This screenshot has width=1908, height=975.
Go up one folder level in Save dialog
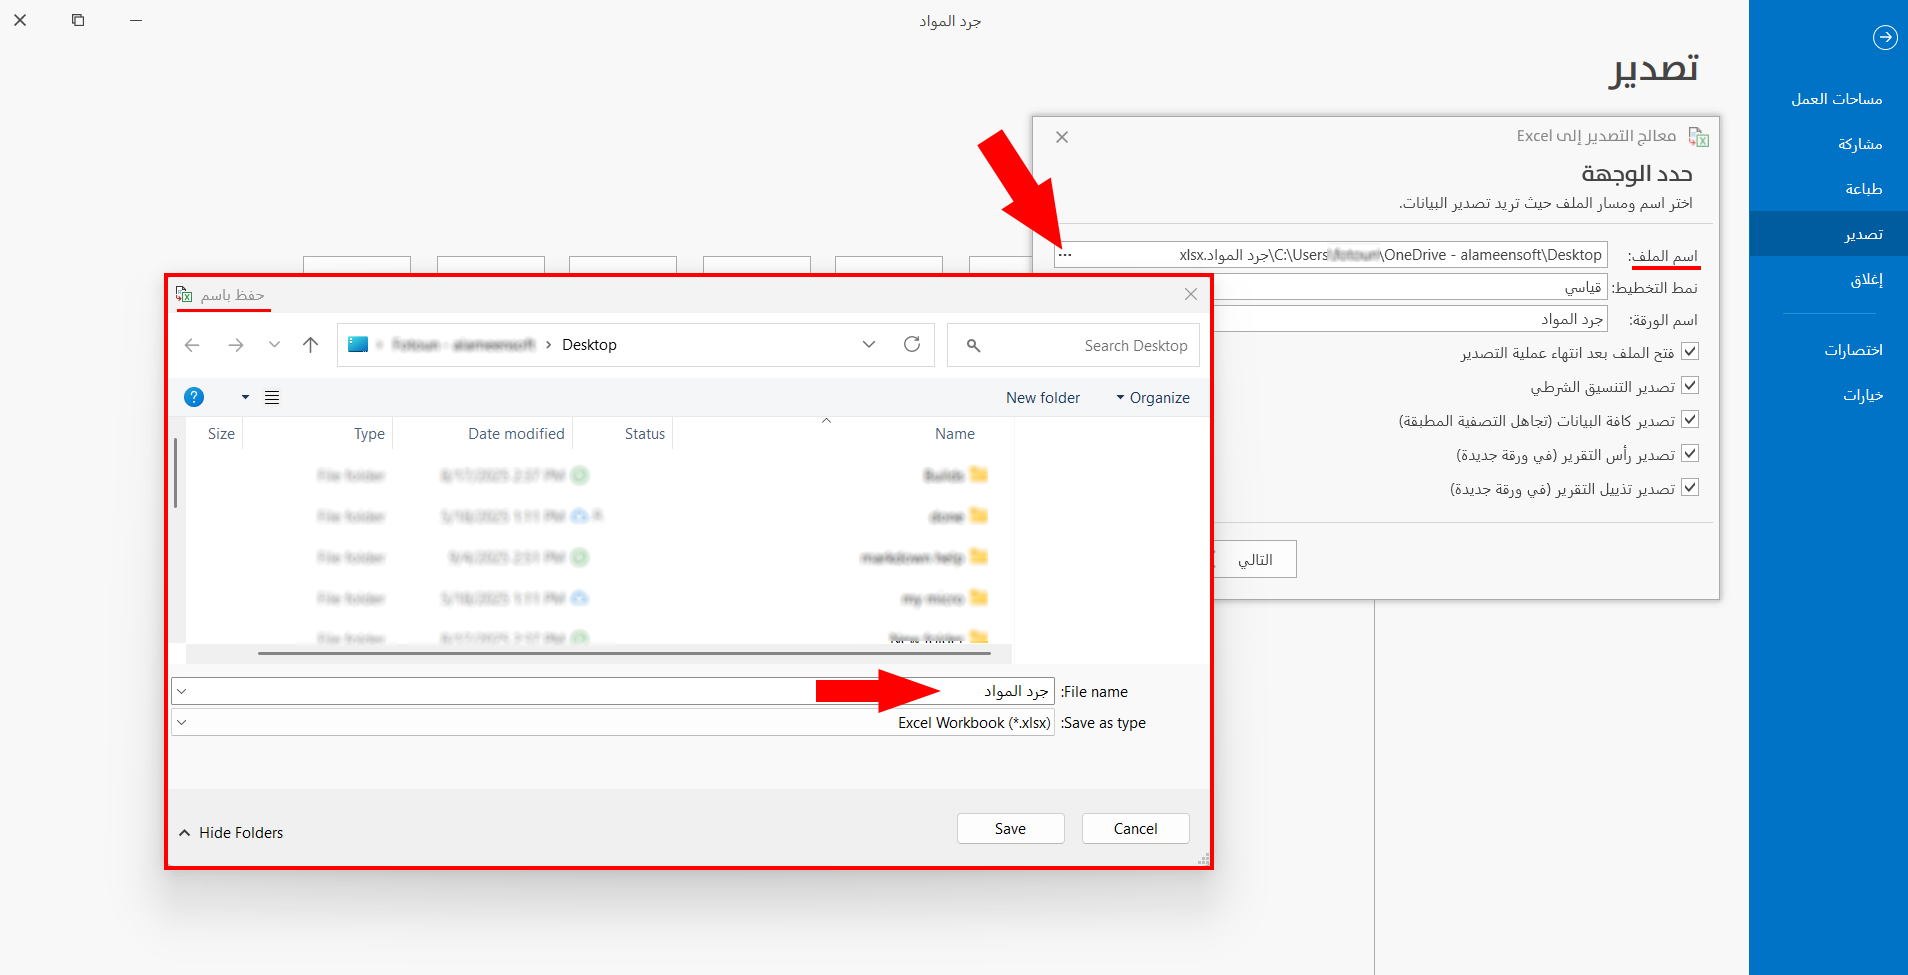[310, 345]
